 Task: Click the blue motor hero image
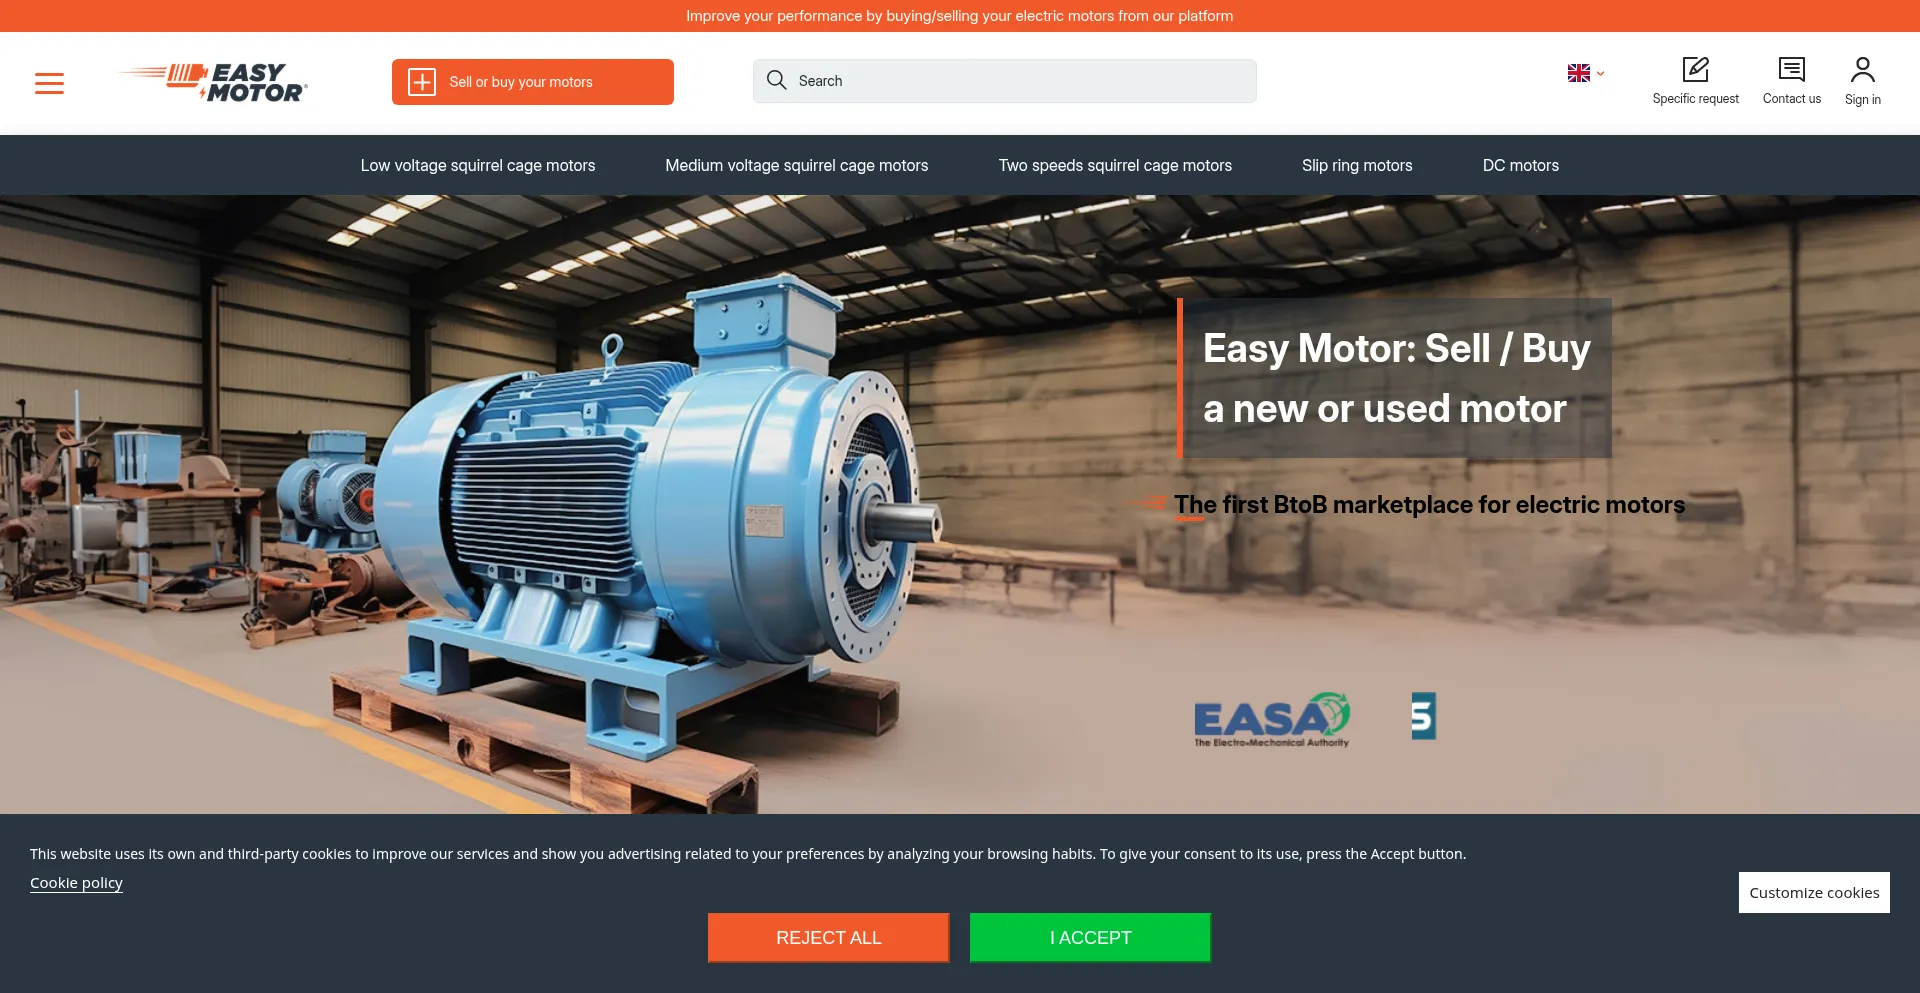(x=640, y=500)
